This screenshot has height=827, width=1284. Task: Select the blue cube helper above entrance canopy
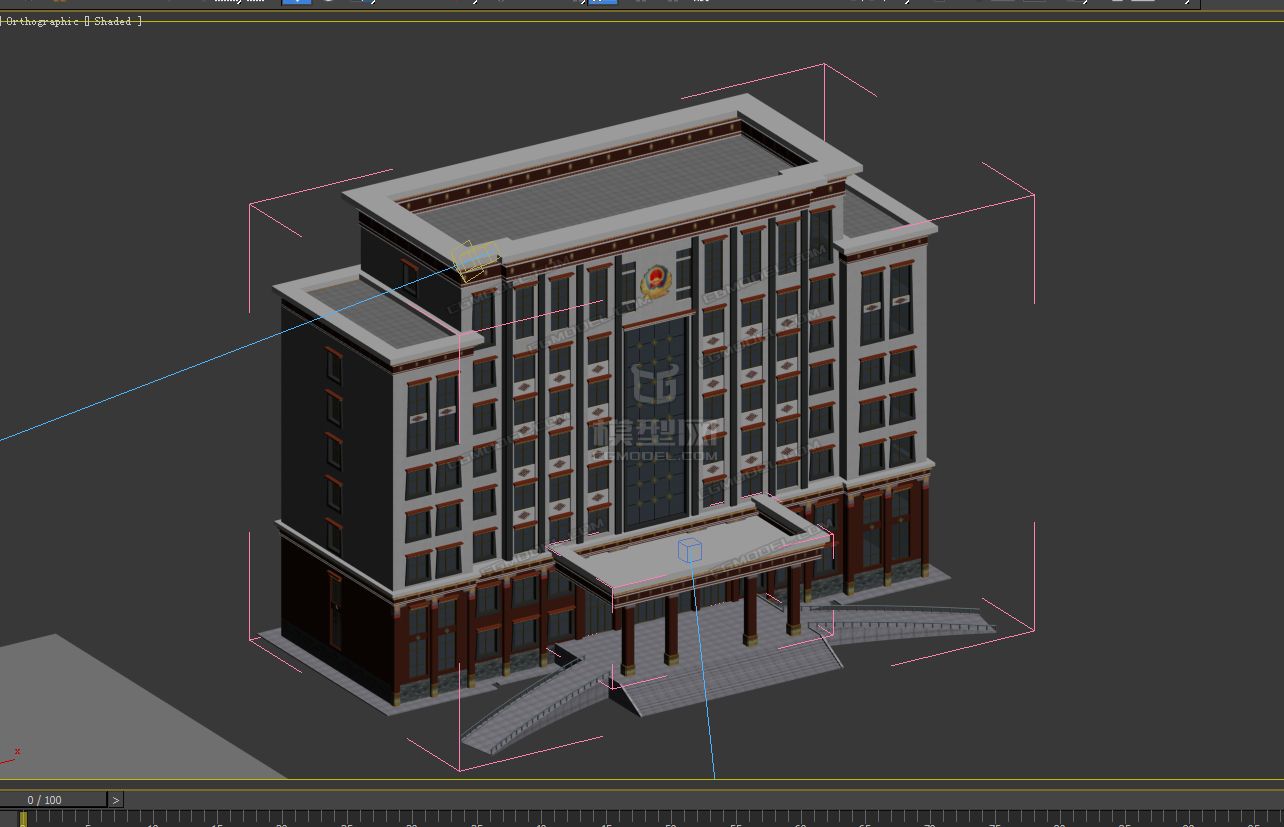(x=690, y=550)
